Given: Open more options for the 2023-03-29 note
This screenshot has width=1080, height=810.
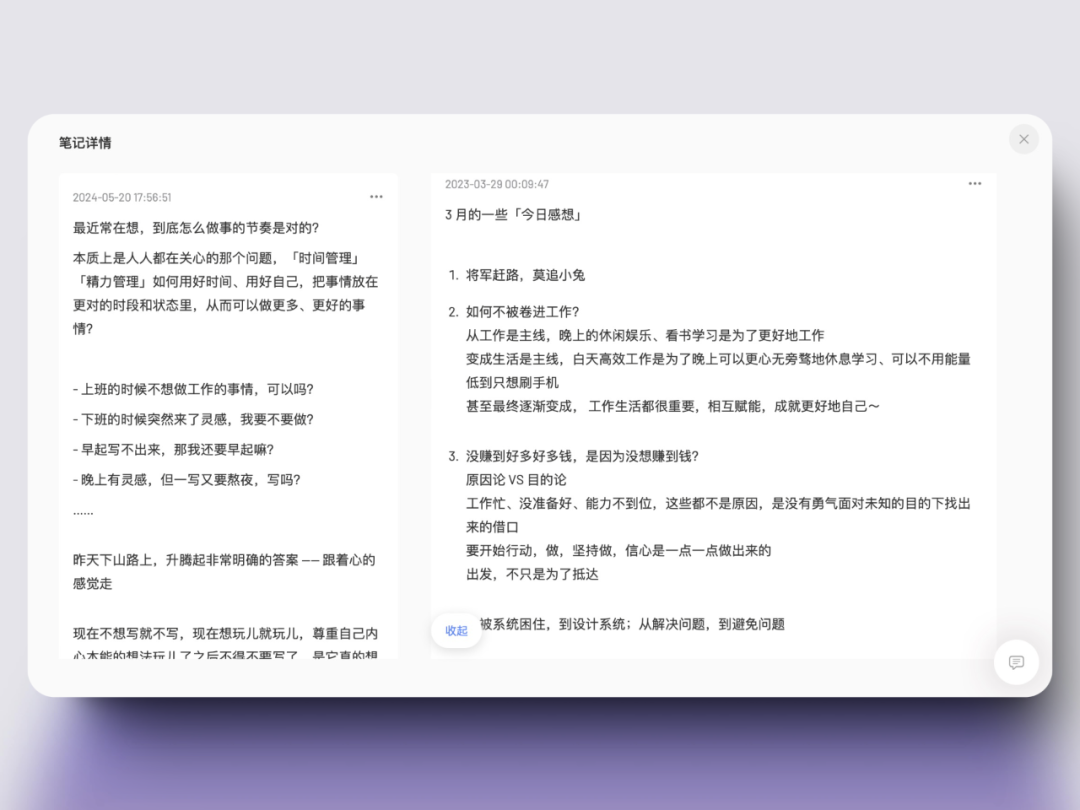Looking at the screenshot, I should 975,184.
